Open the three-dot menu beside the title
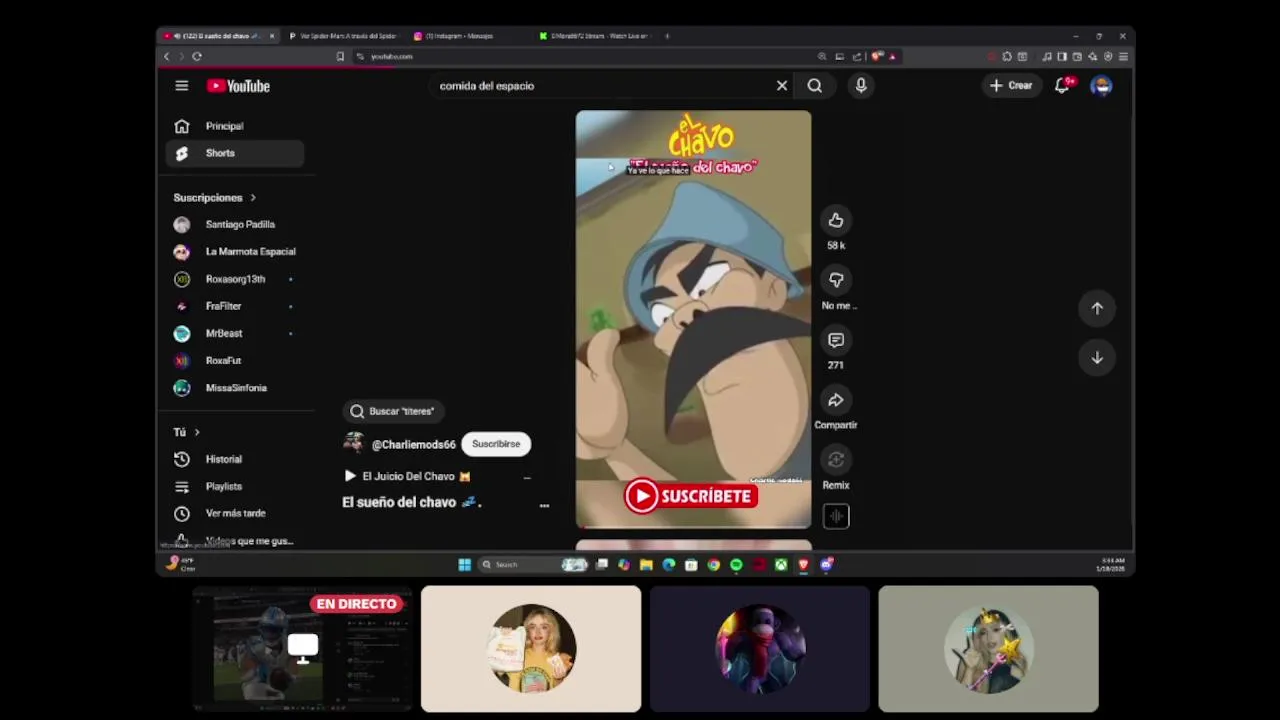 click(x=544, y=506)
